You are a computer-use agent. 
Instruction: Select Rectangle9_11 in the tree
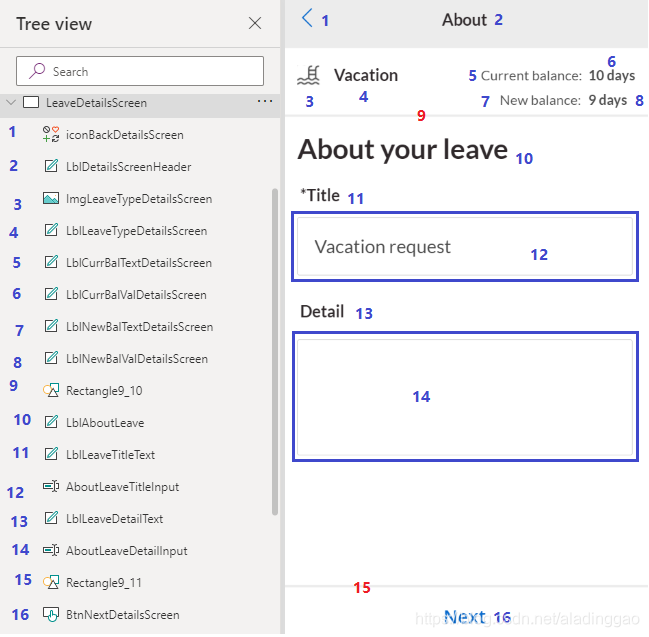point(103,582)
